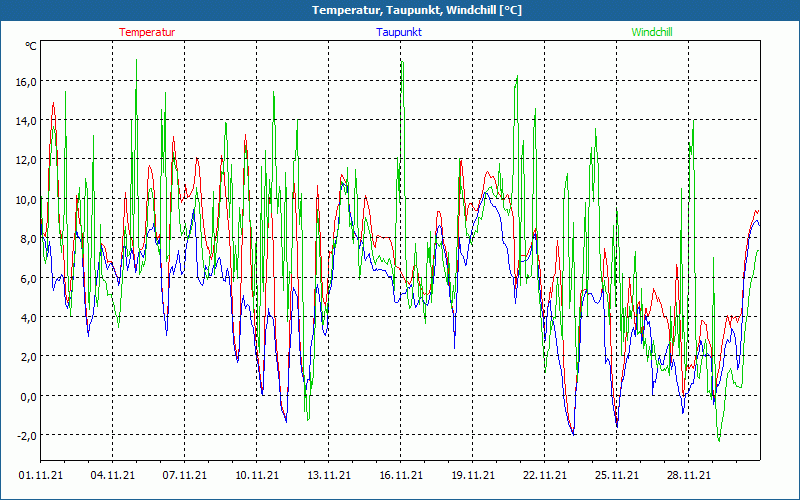Click the -2,0 y-axis value
The height and width of the screenshot is (500, 800).
[27, 435]
